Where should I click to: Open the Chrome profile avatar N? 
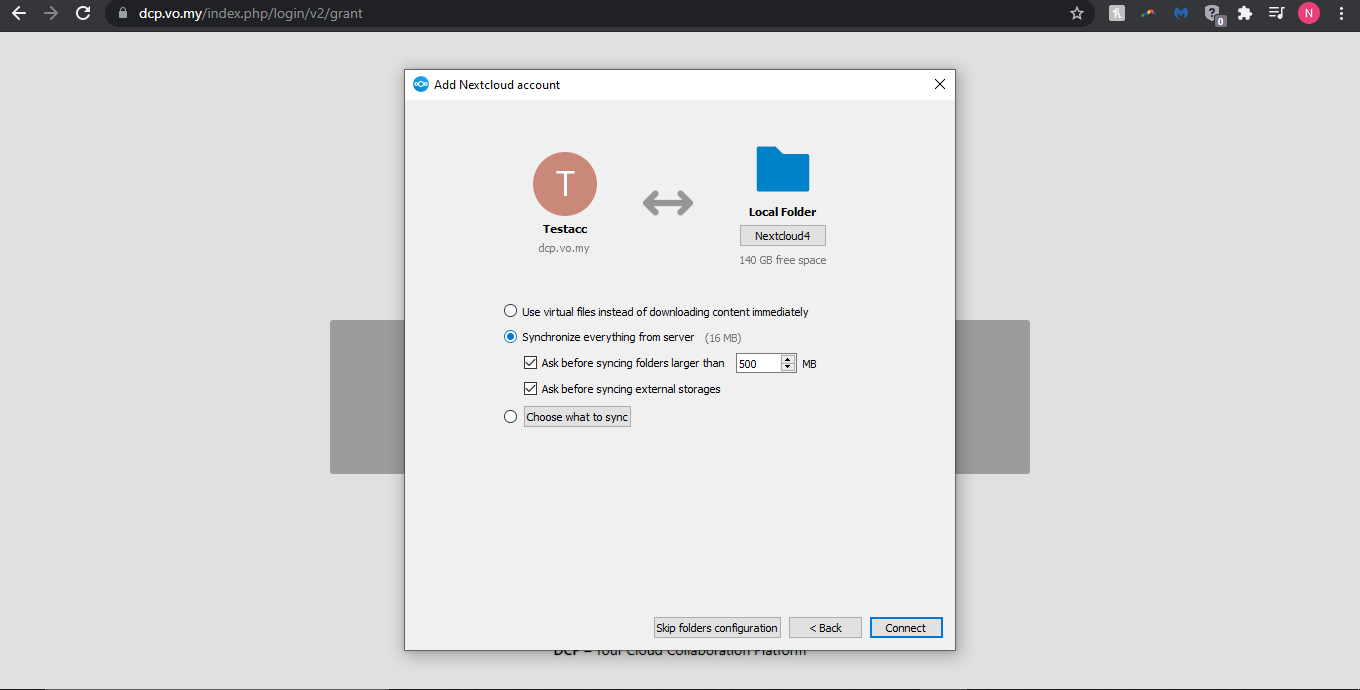tap(1308, 14)
